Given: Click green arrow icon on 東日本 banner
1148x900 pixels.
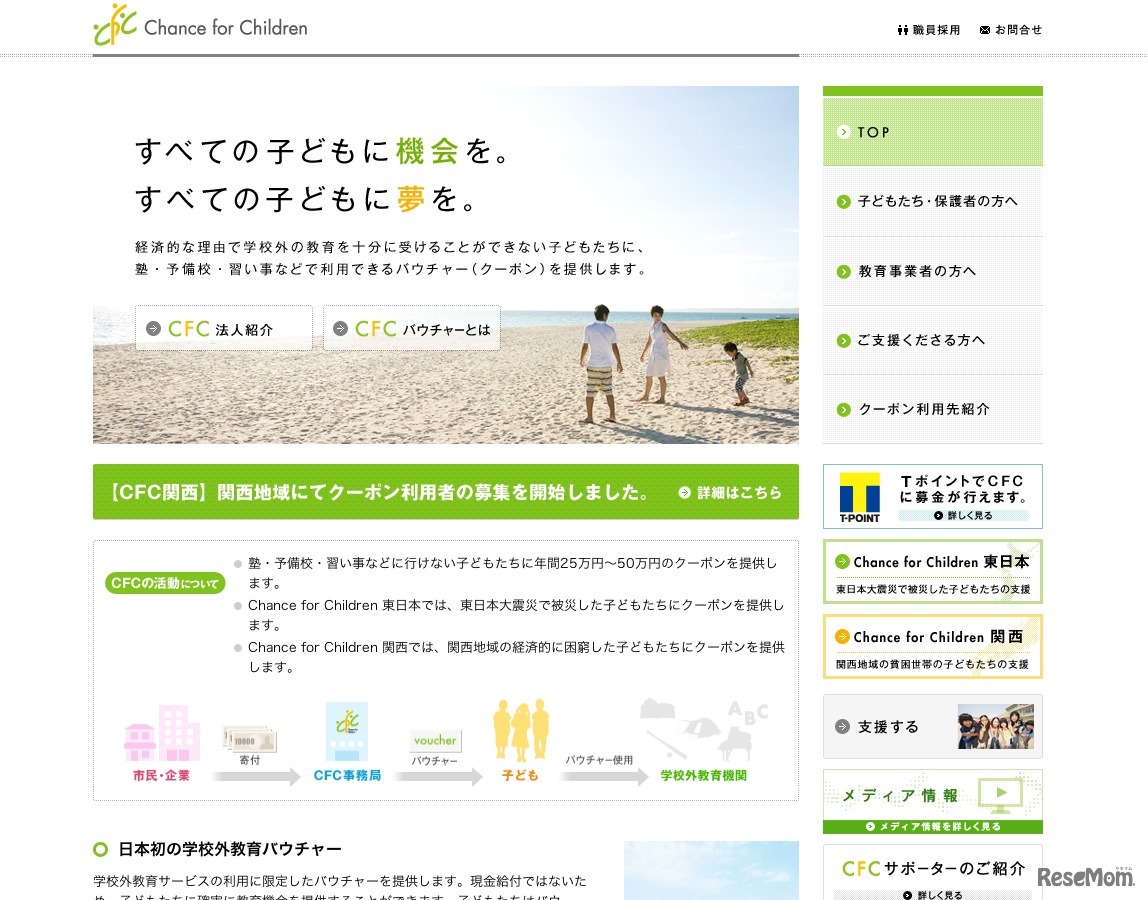Looking at the screenshot, I should tap(843, 562).
